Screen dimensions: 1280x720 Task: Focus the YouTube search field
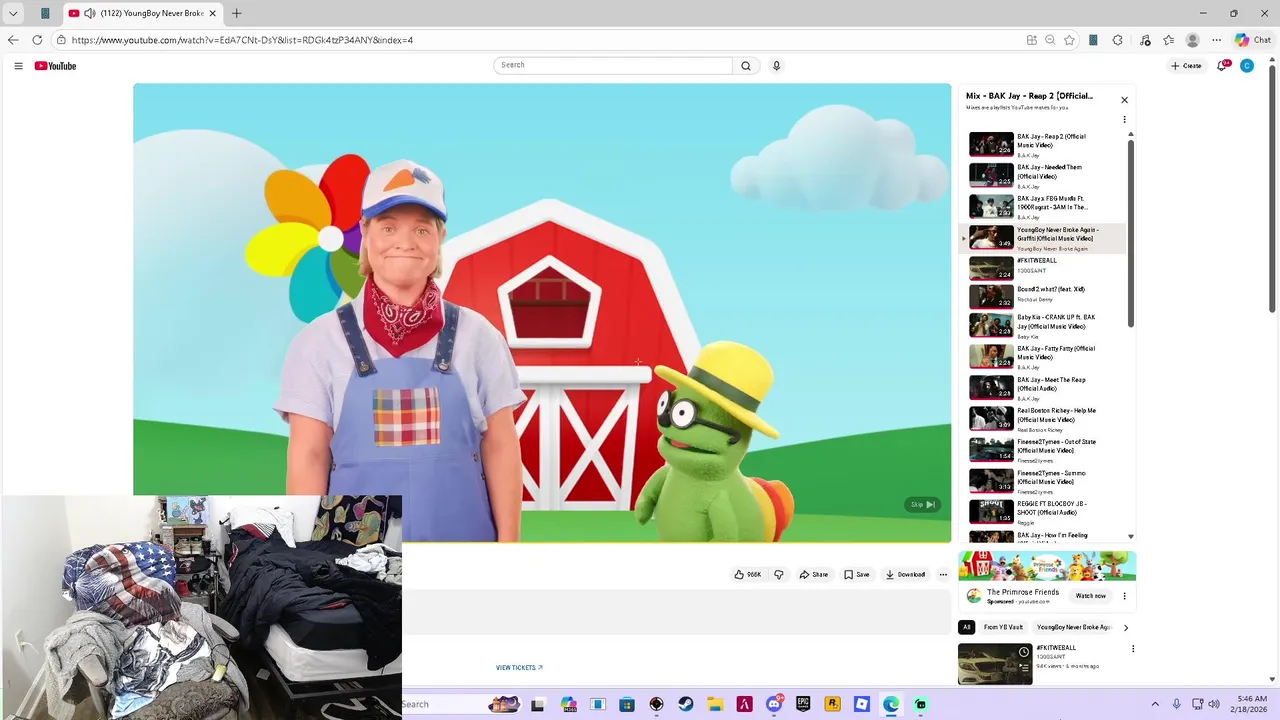point(612,65)
